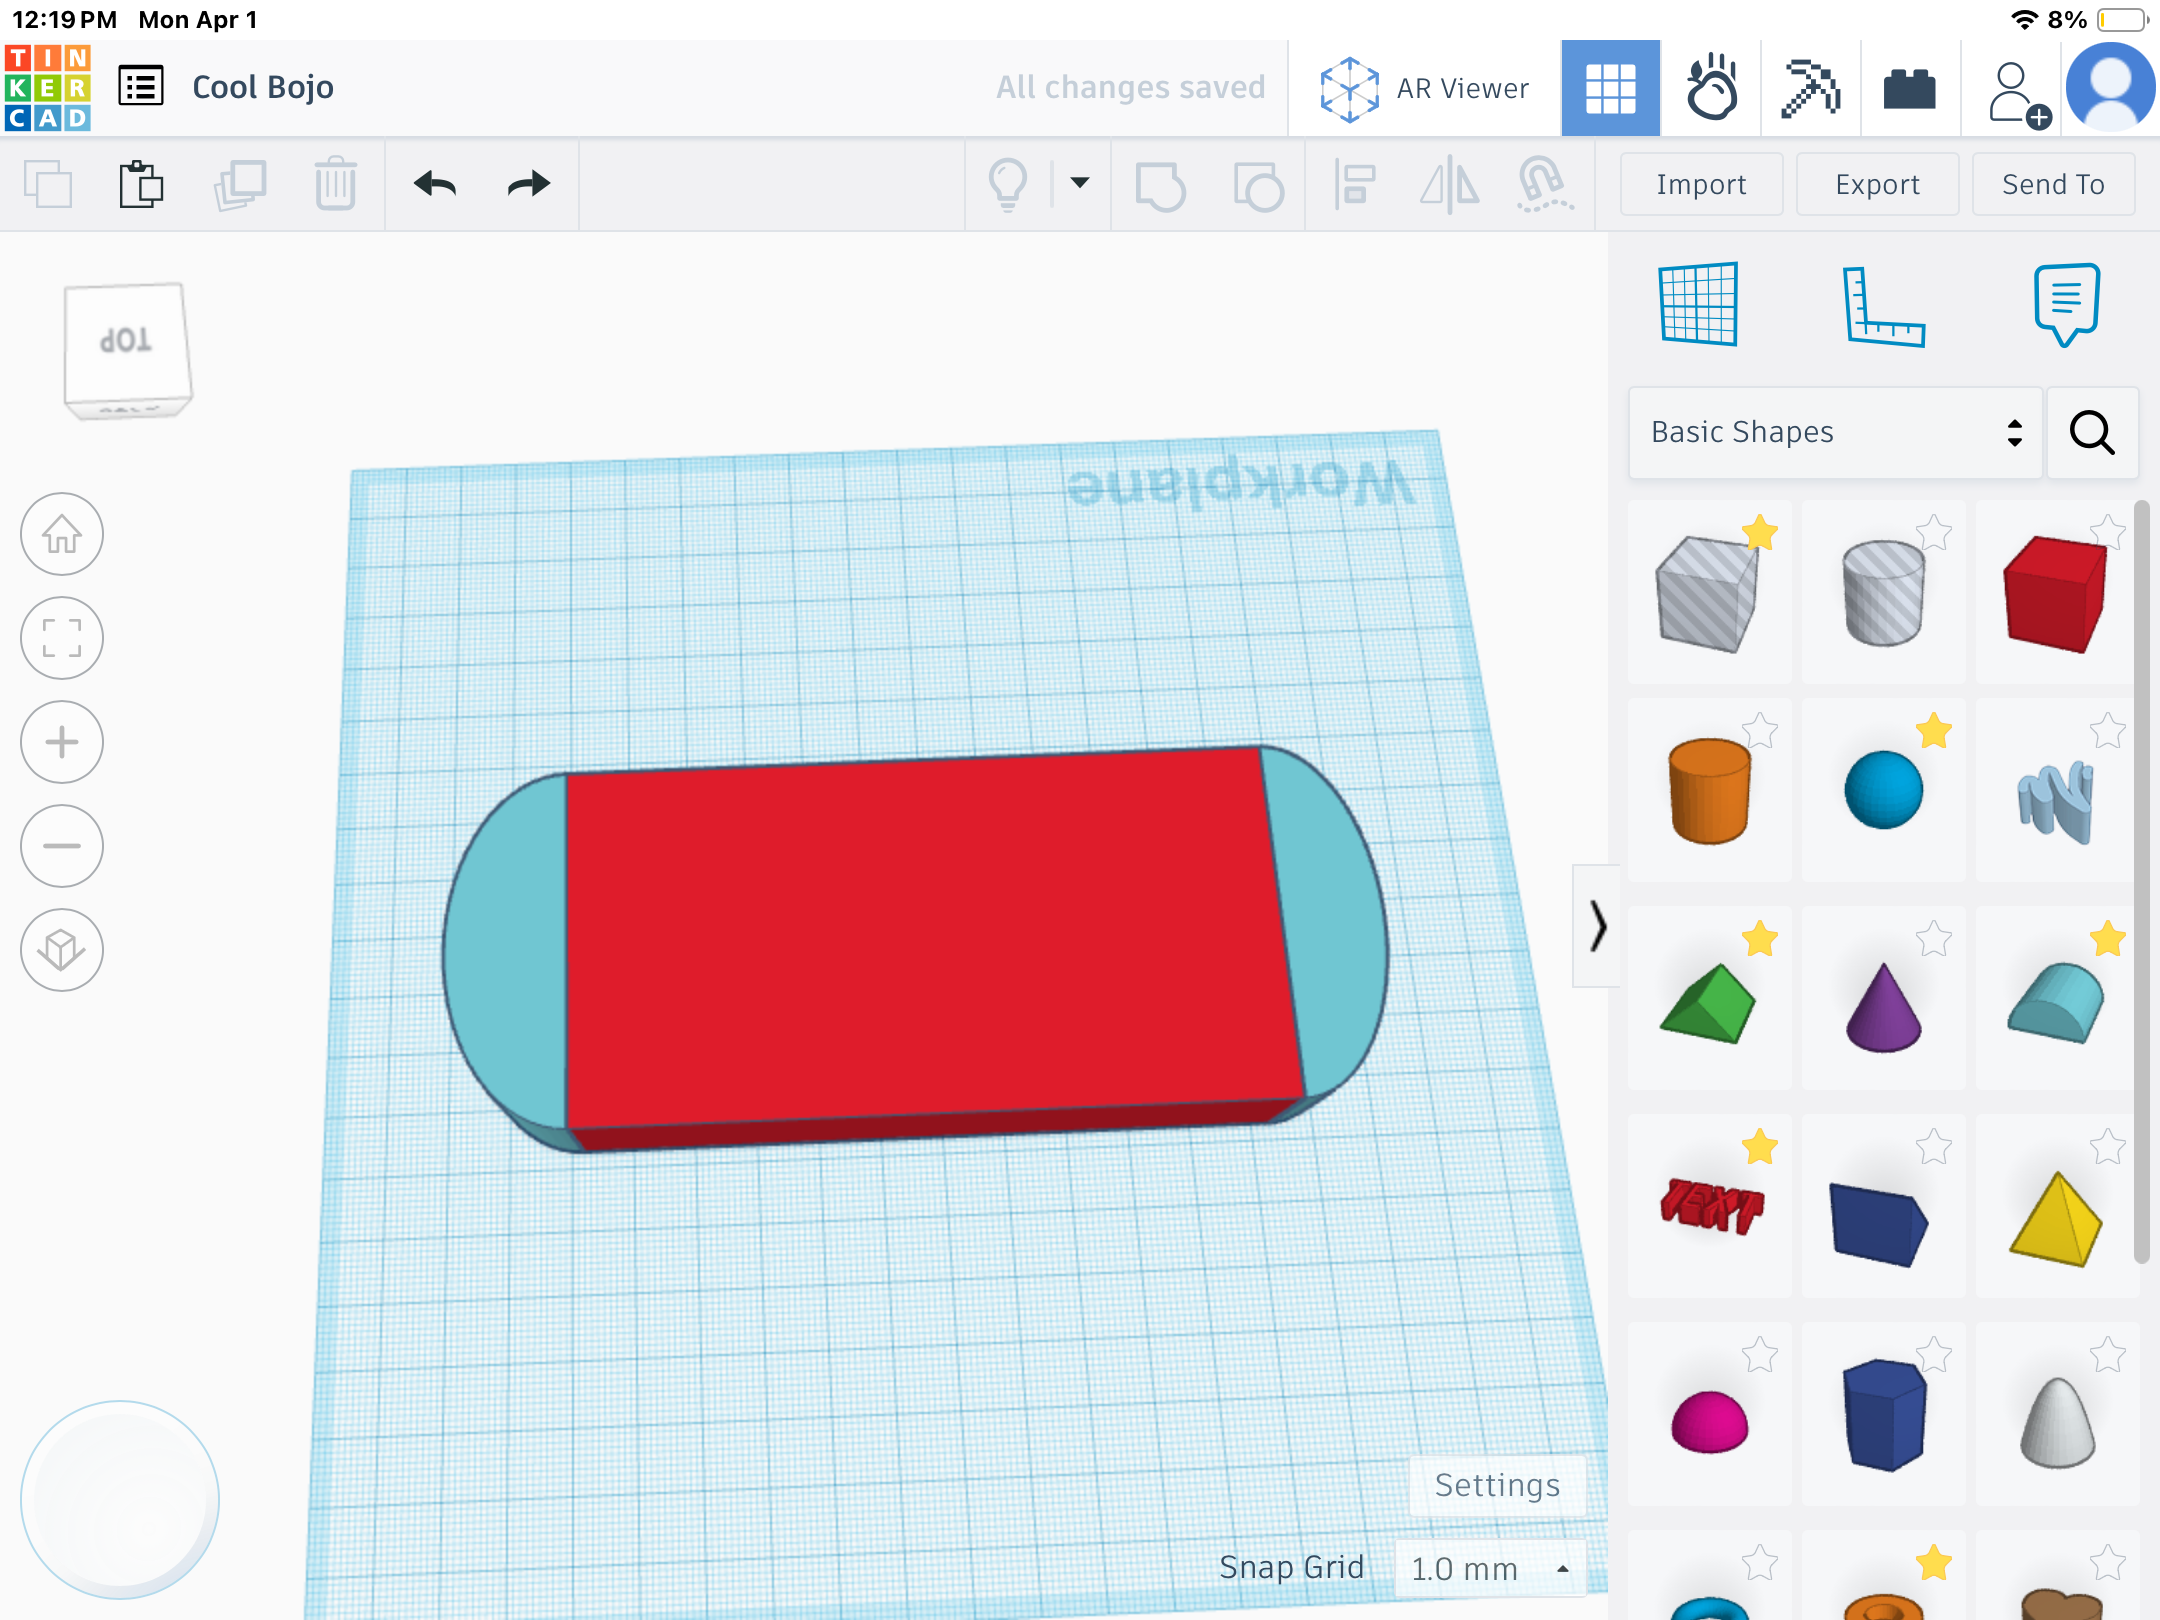
Task: Open the designs list icon
Action: (141, 86)
